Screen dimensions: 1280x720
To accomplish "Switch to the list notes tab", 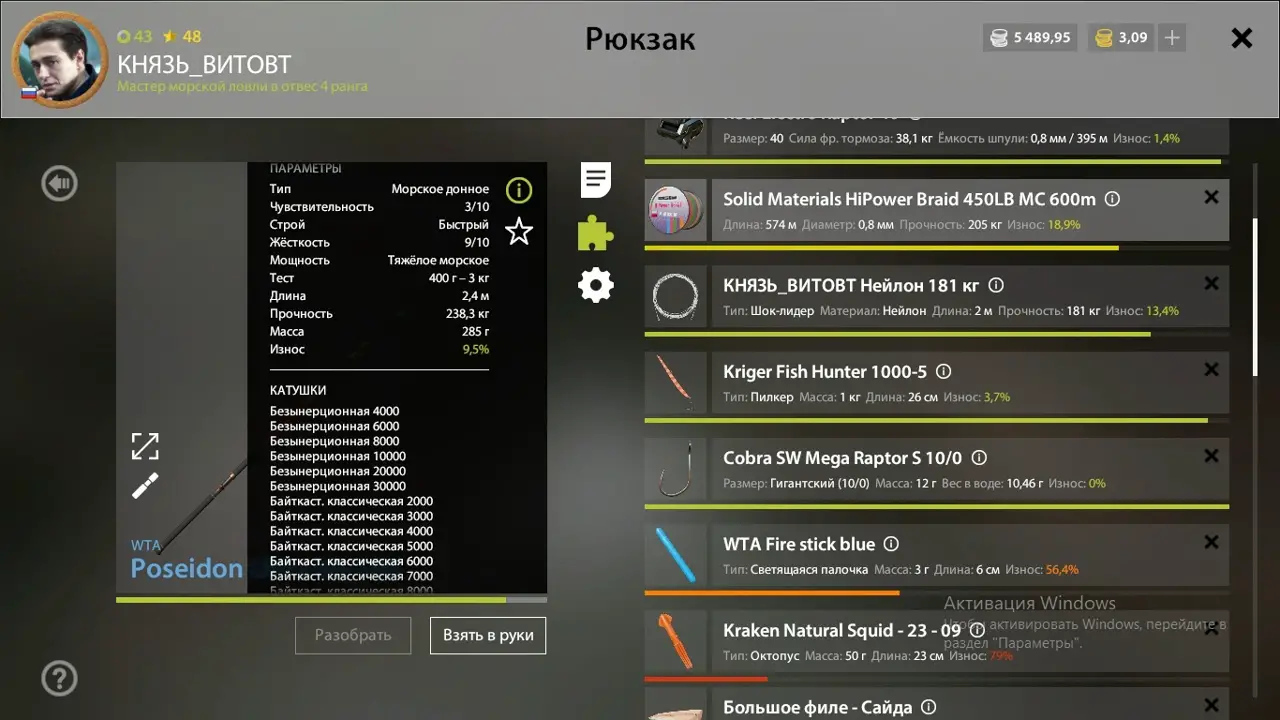I will click(596, 180).
